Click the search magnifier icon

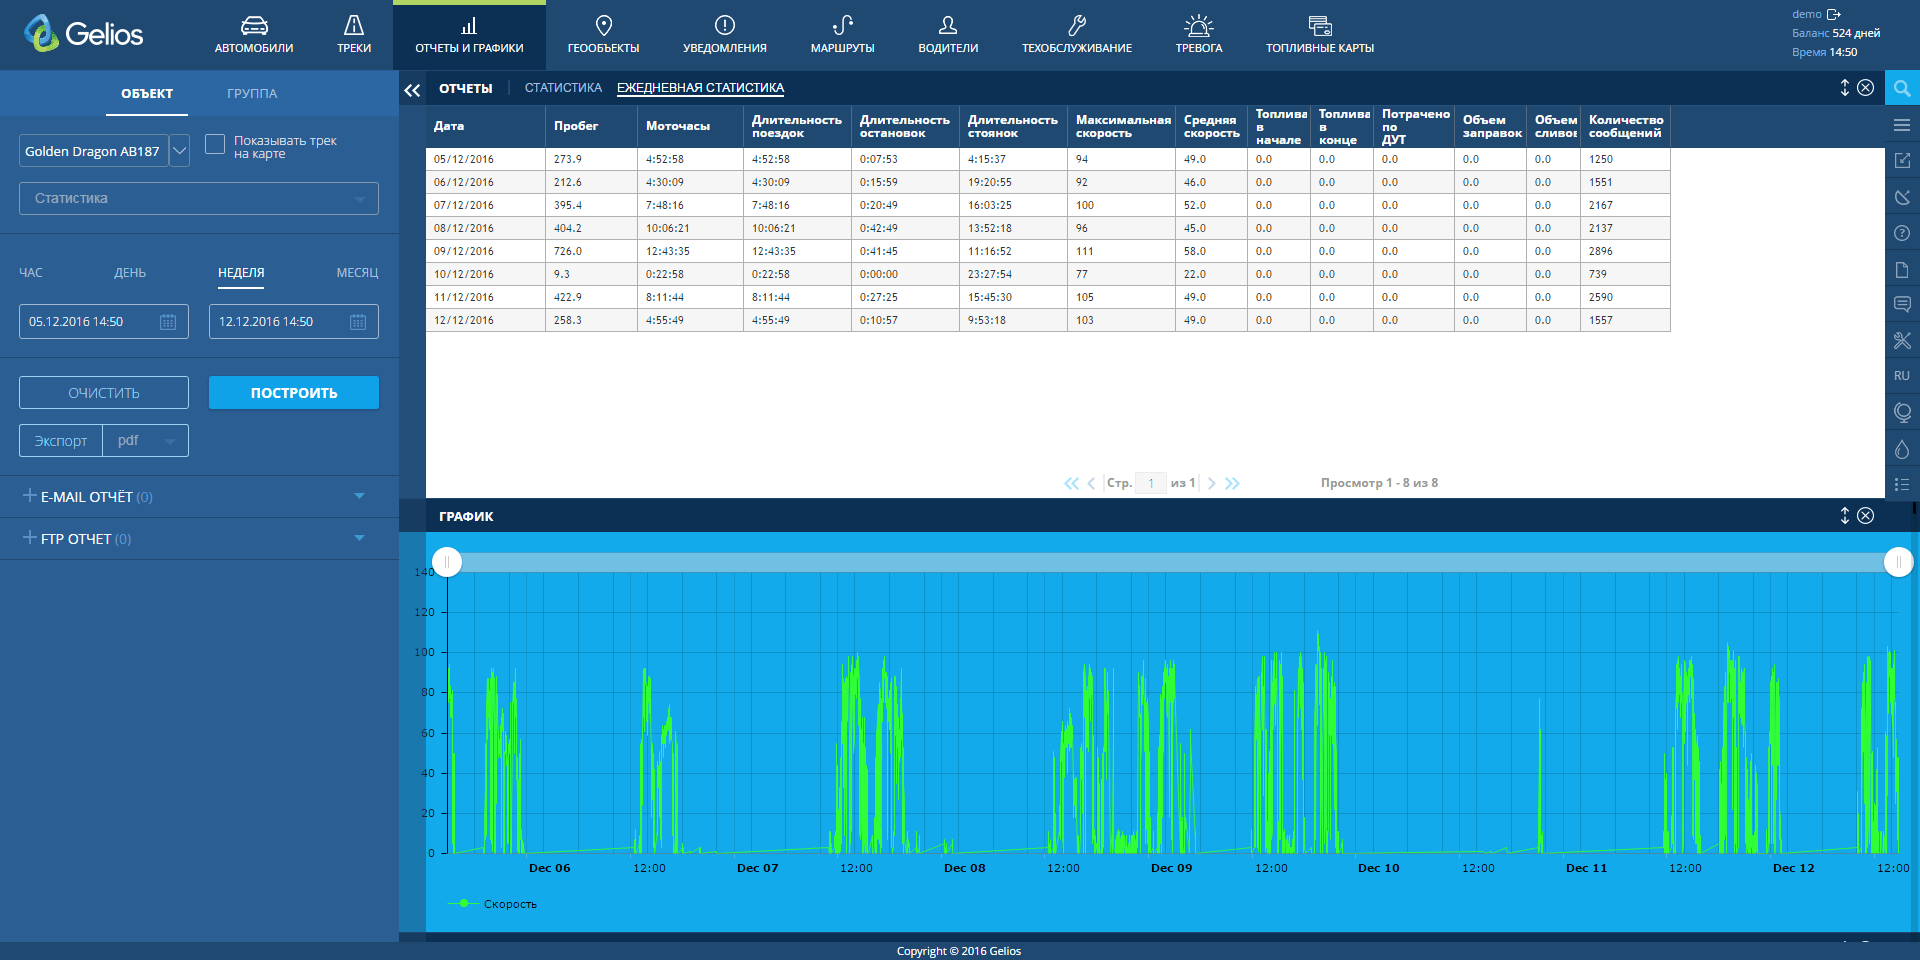coord(1902,88)
